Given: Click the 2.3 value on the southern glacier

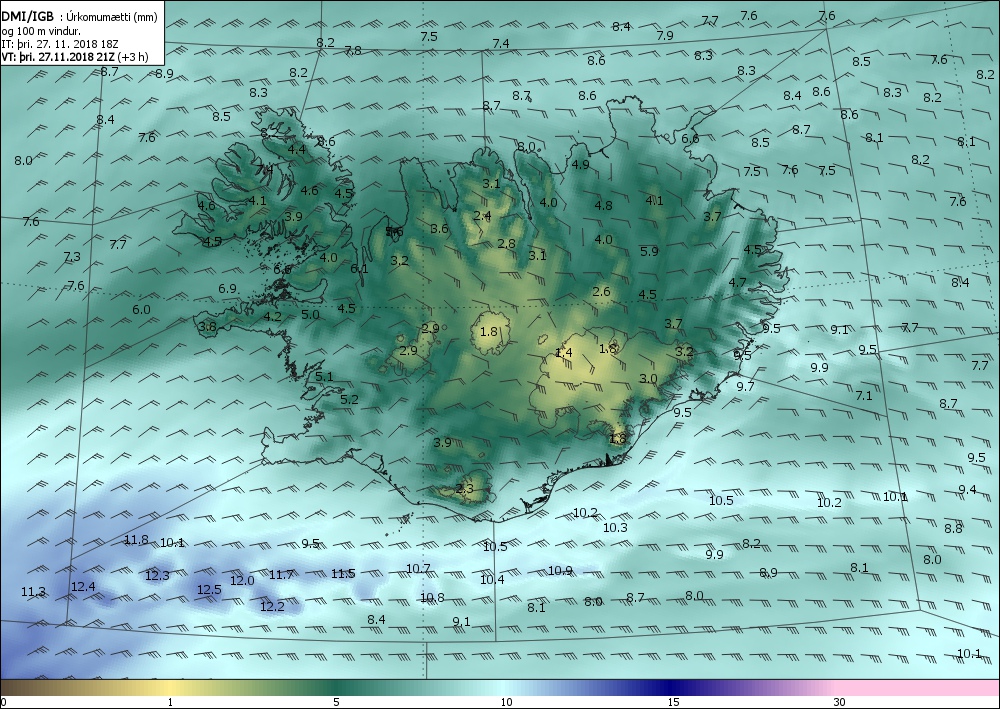Looking at the screenshot, I should [x=465, y=489].
